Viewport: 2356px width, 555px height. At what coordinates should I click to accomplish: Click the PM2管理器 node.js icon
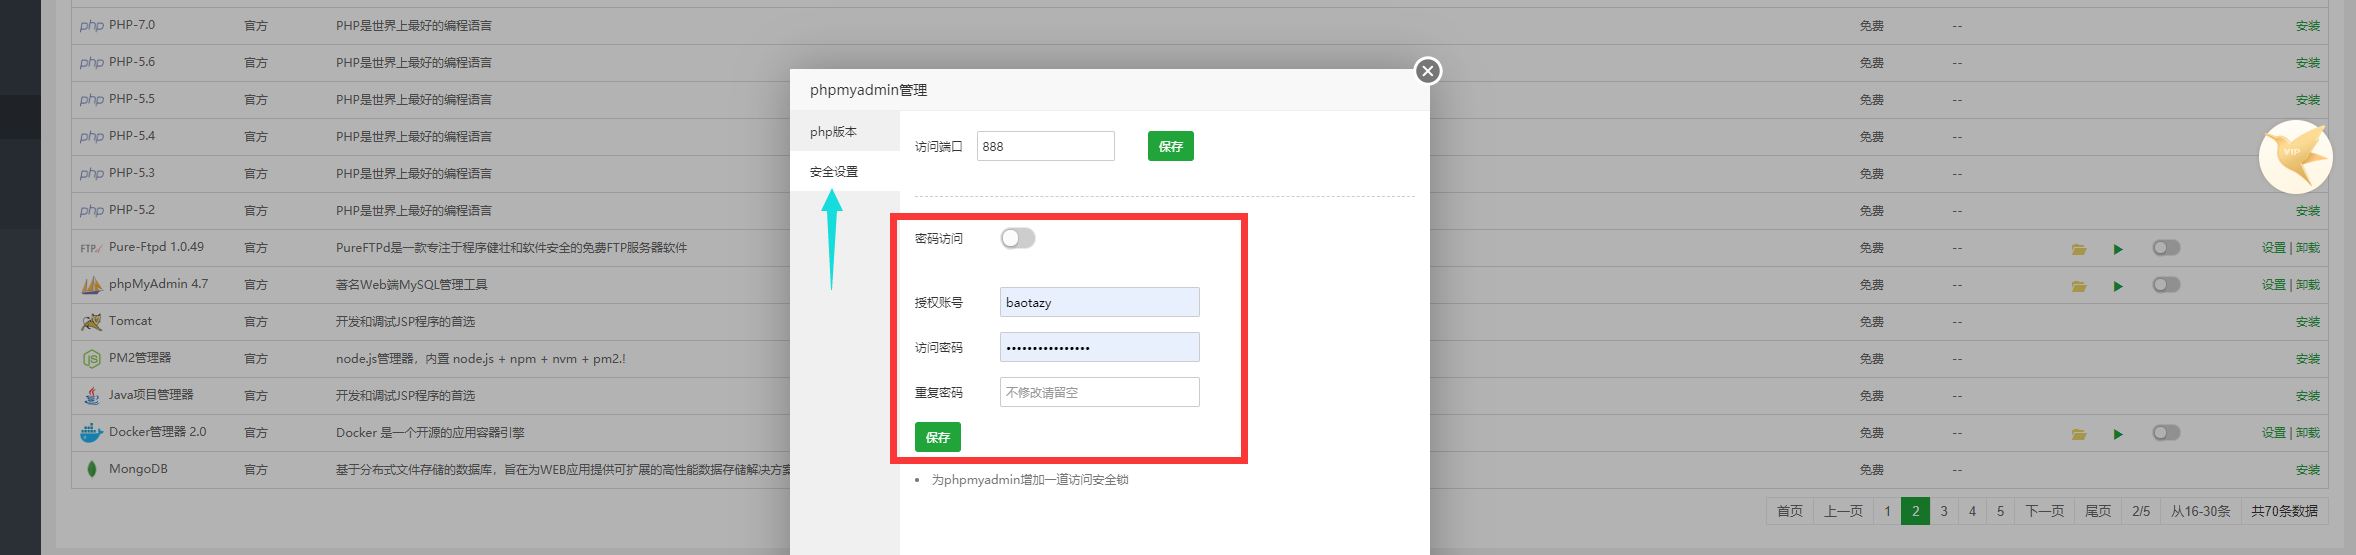pyautogui.click(x=91, y=359)
